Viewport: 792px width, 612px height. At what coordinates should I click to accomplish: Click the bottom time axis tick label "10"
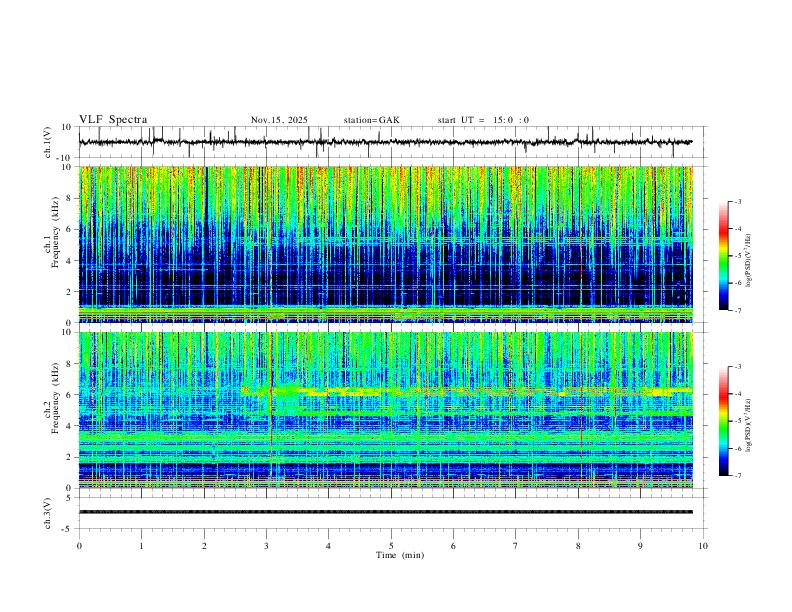tap(703, 546)
